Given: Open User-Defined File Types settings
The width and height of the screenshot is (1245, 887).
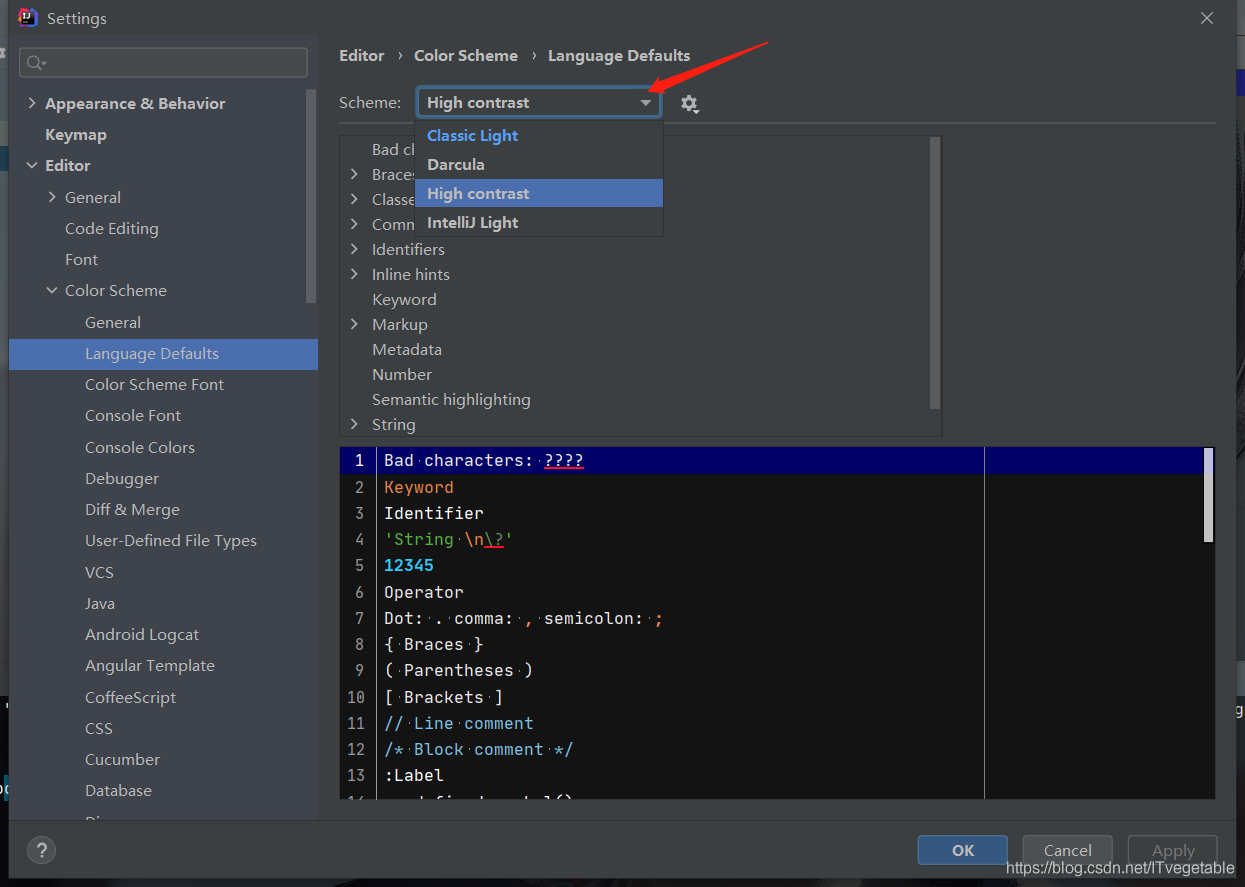Looking at the screenshot, I should [171, 541].
